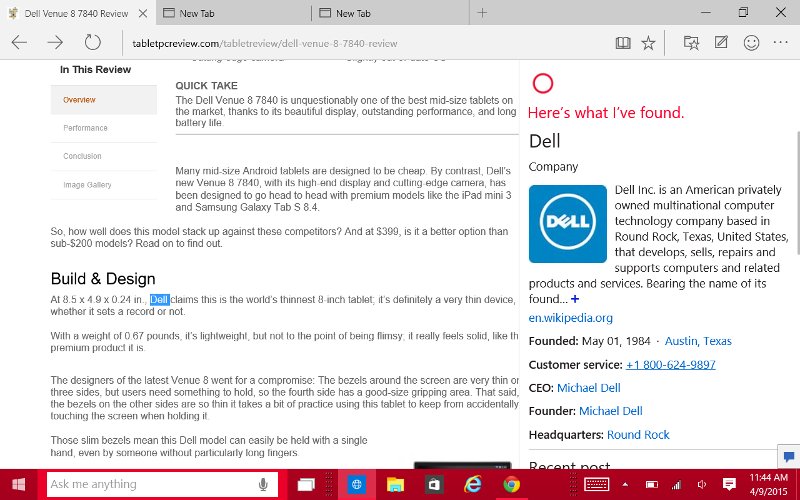The width and height of the screenshot is (800, 500).
Task: Click the battery status tray icon
Action: point(652,485)
